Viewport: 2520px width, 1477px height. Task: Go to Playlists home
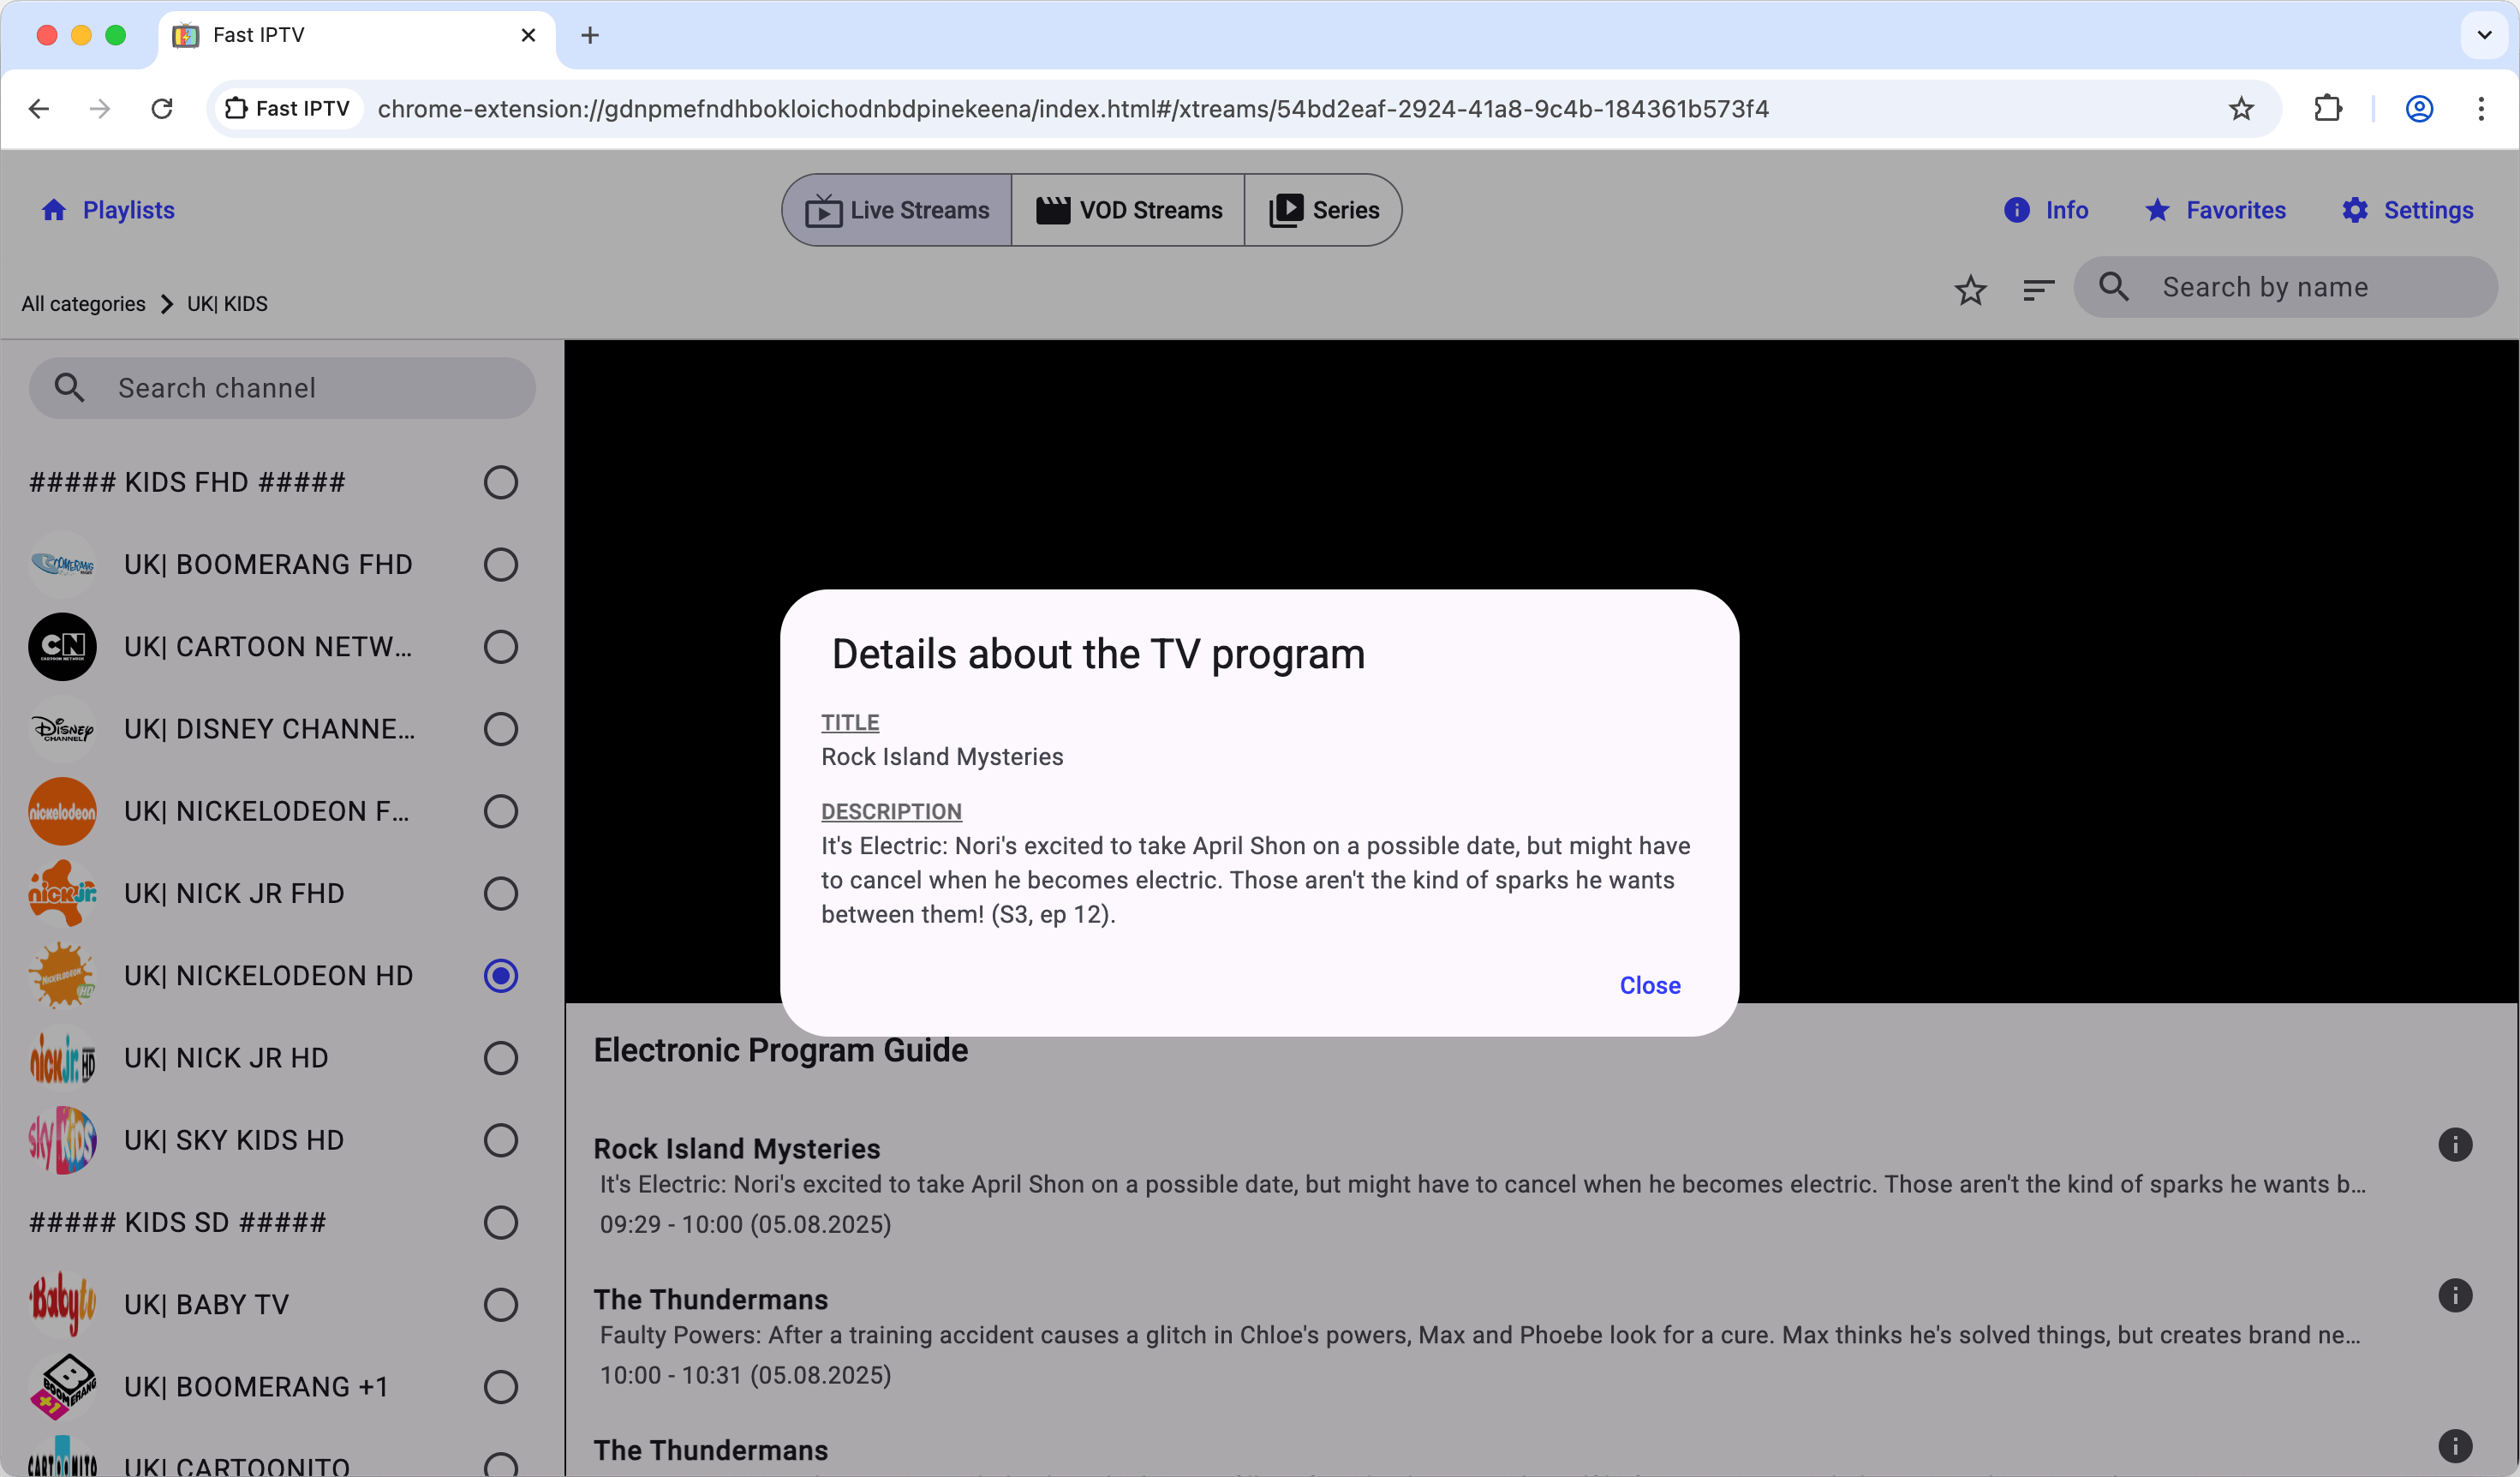108,210
